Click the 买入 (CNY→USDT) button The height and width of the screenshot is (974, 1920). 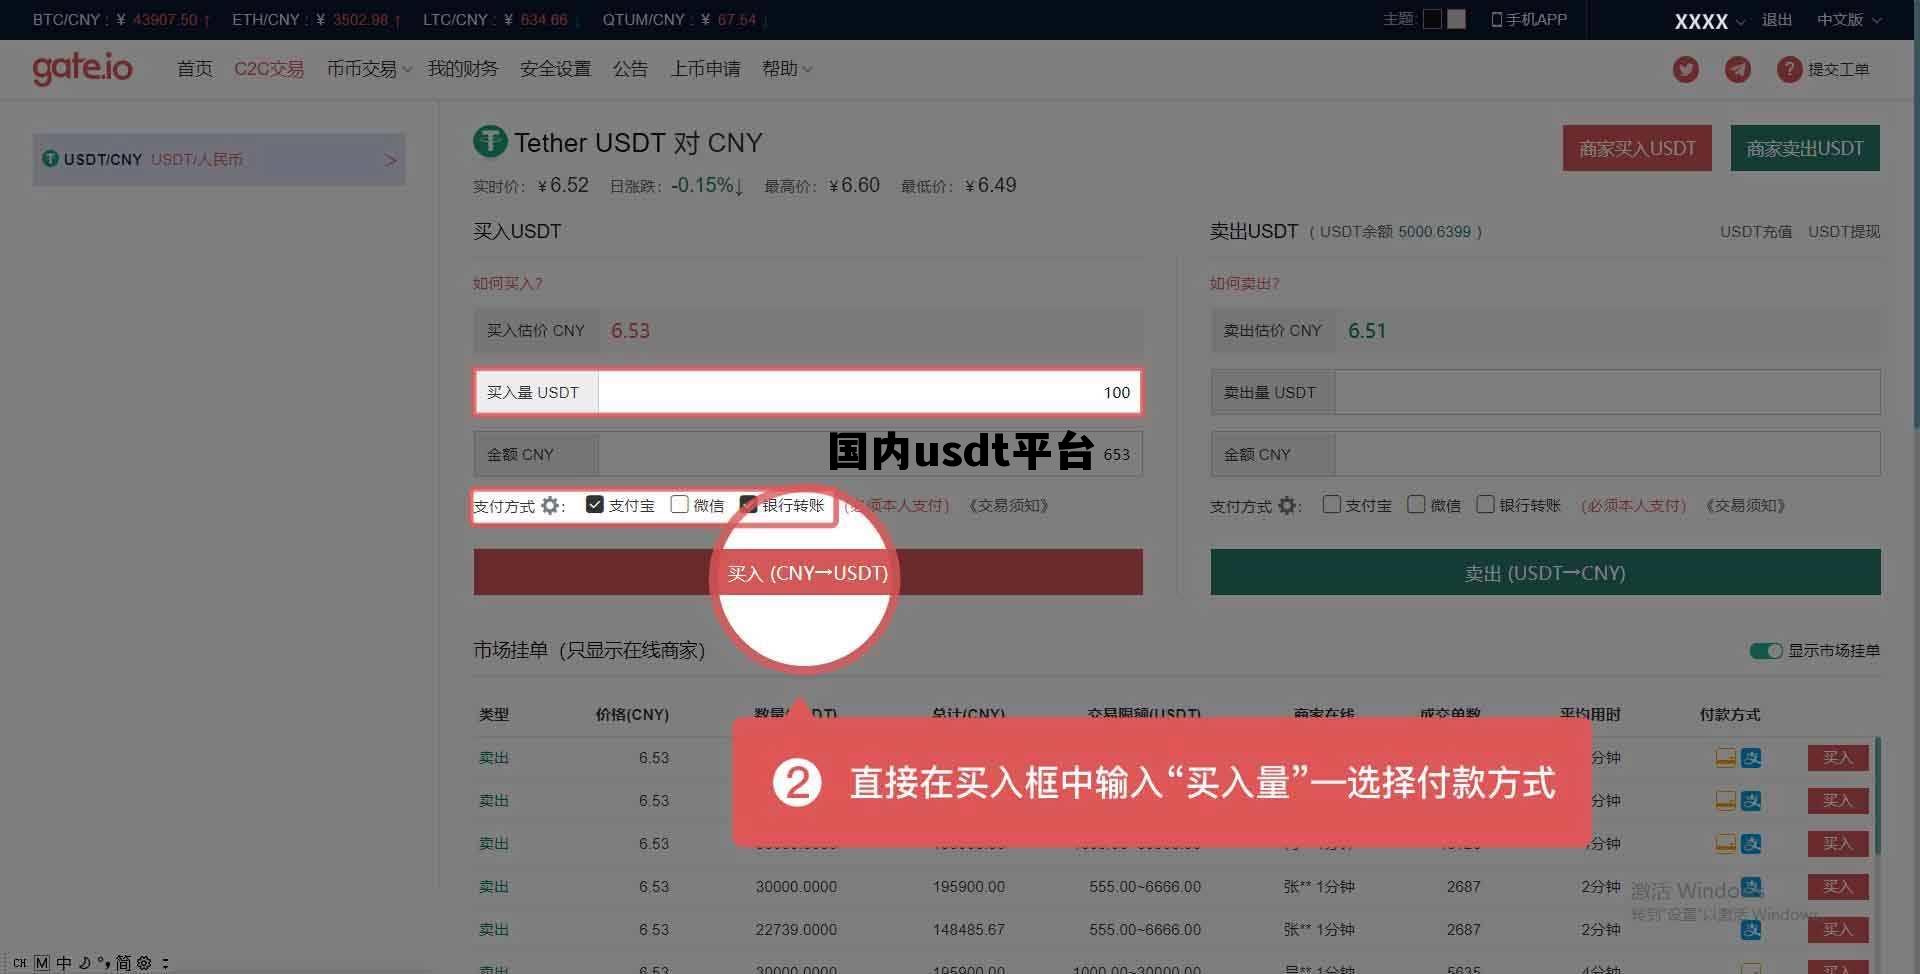pos(808,572)
